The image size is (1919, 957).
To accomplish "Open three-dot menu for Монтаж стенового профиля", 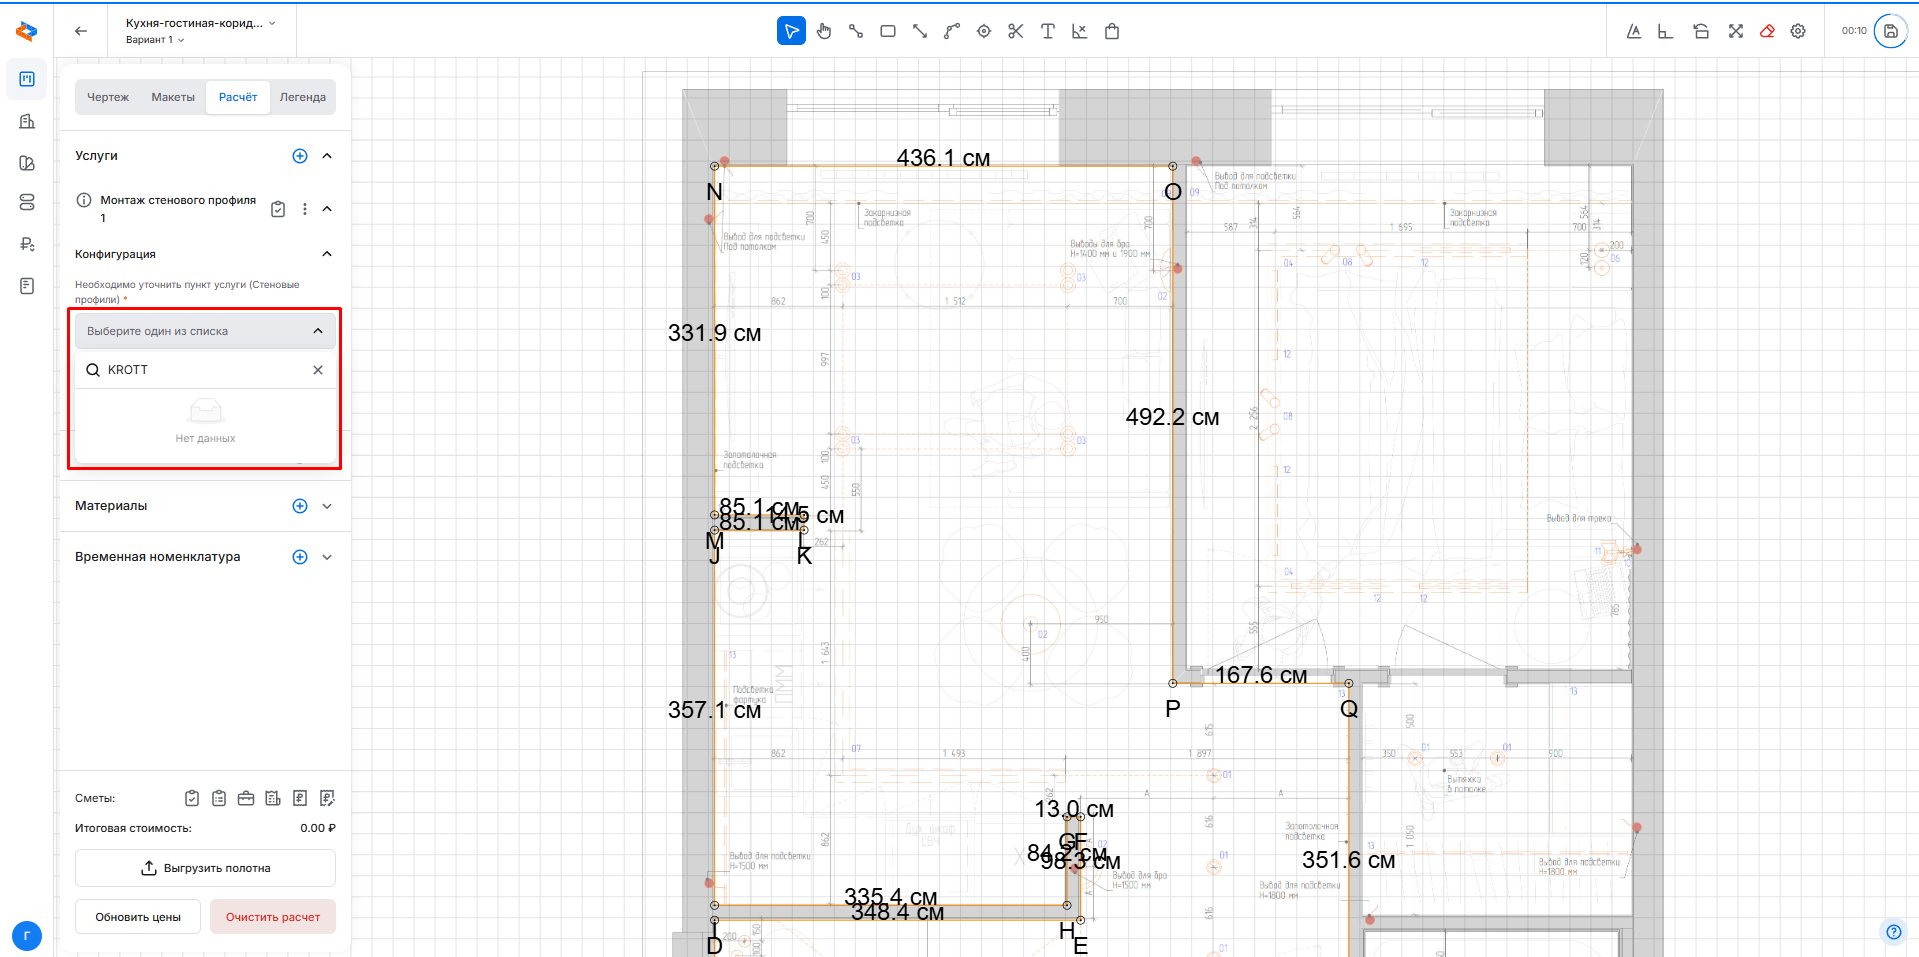I will tap(305, 209).
